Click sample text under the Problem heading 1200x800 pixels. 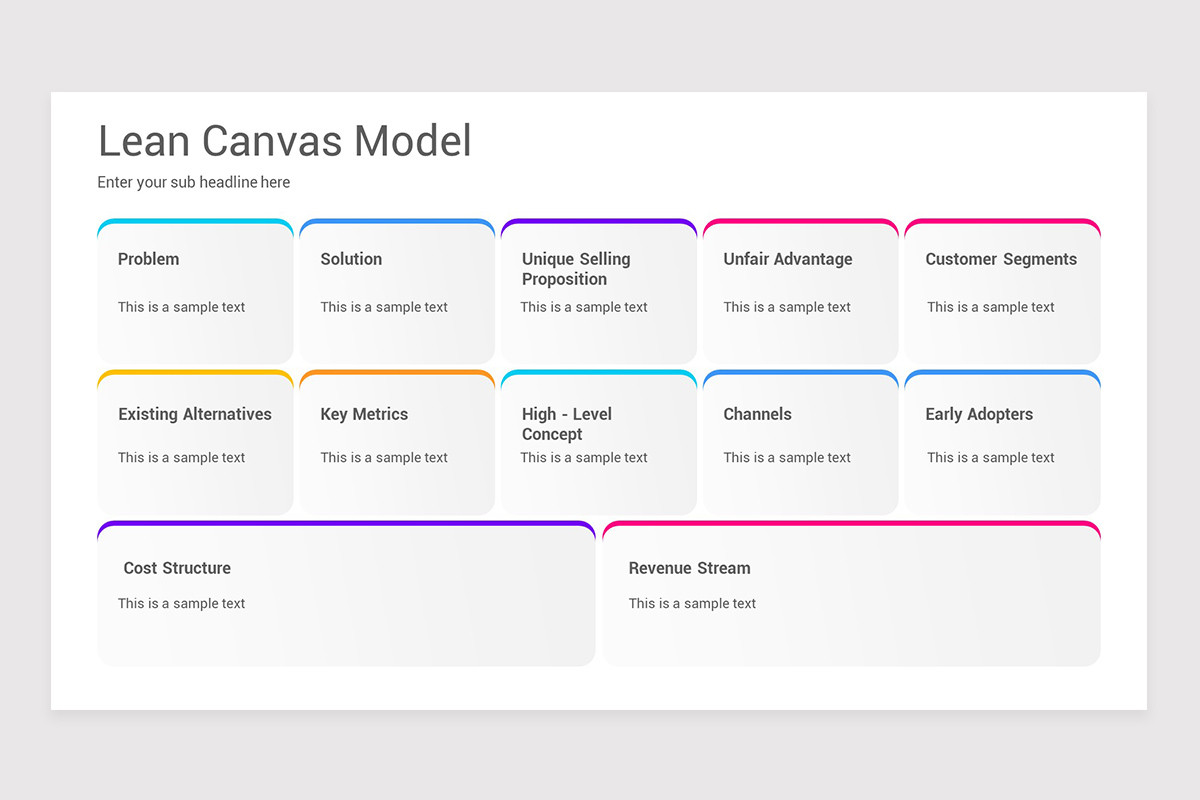click(181, 307)
